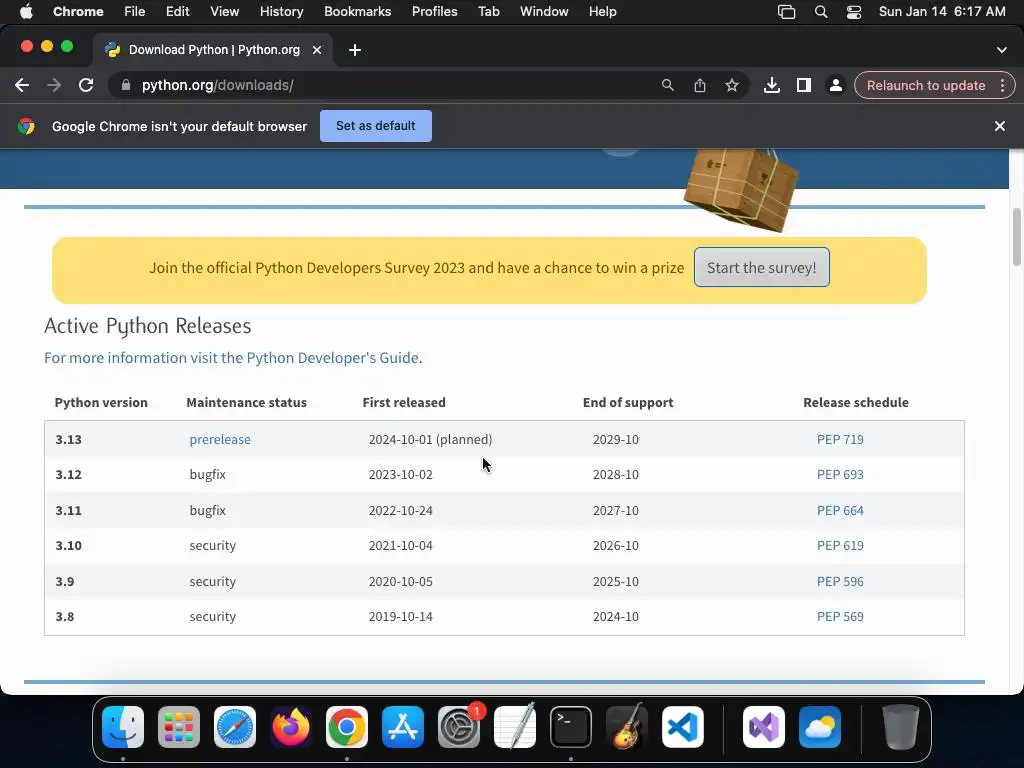
Task: Open the Bookmarks menu
Action: coord(357,12)
